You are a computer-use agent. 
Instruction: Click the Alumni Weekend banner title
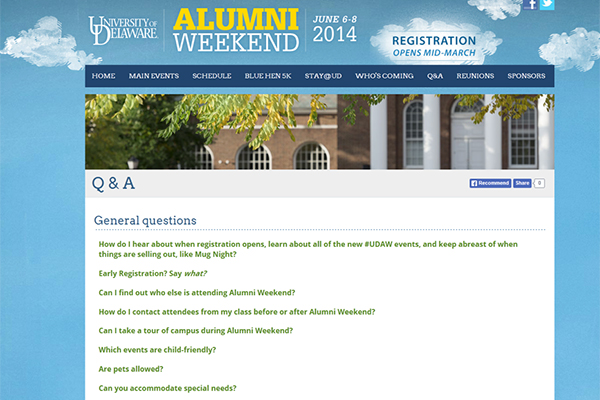(236, 30)
